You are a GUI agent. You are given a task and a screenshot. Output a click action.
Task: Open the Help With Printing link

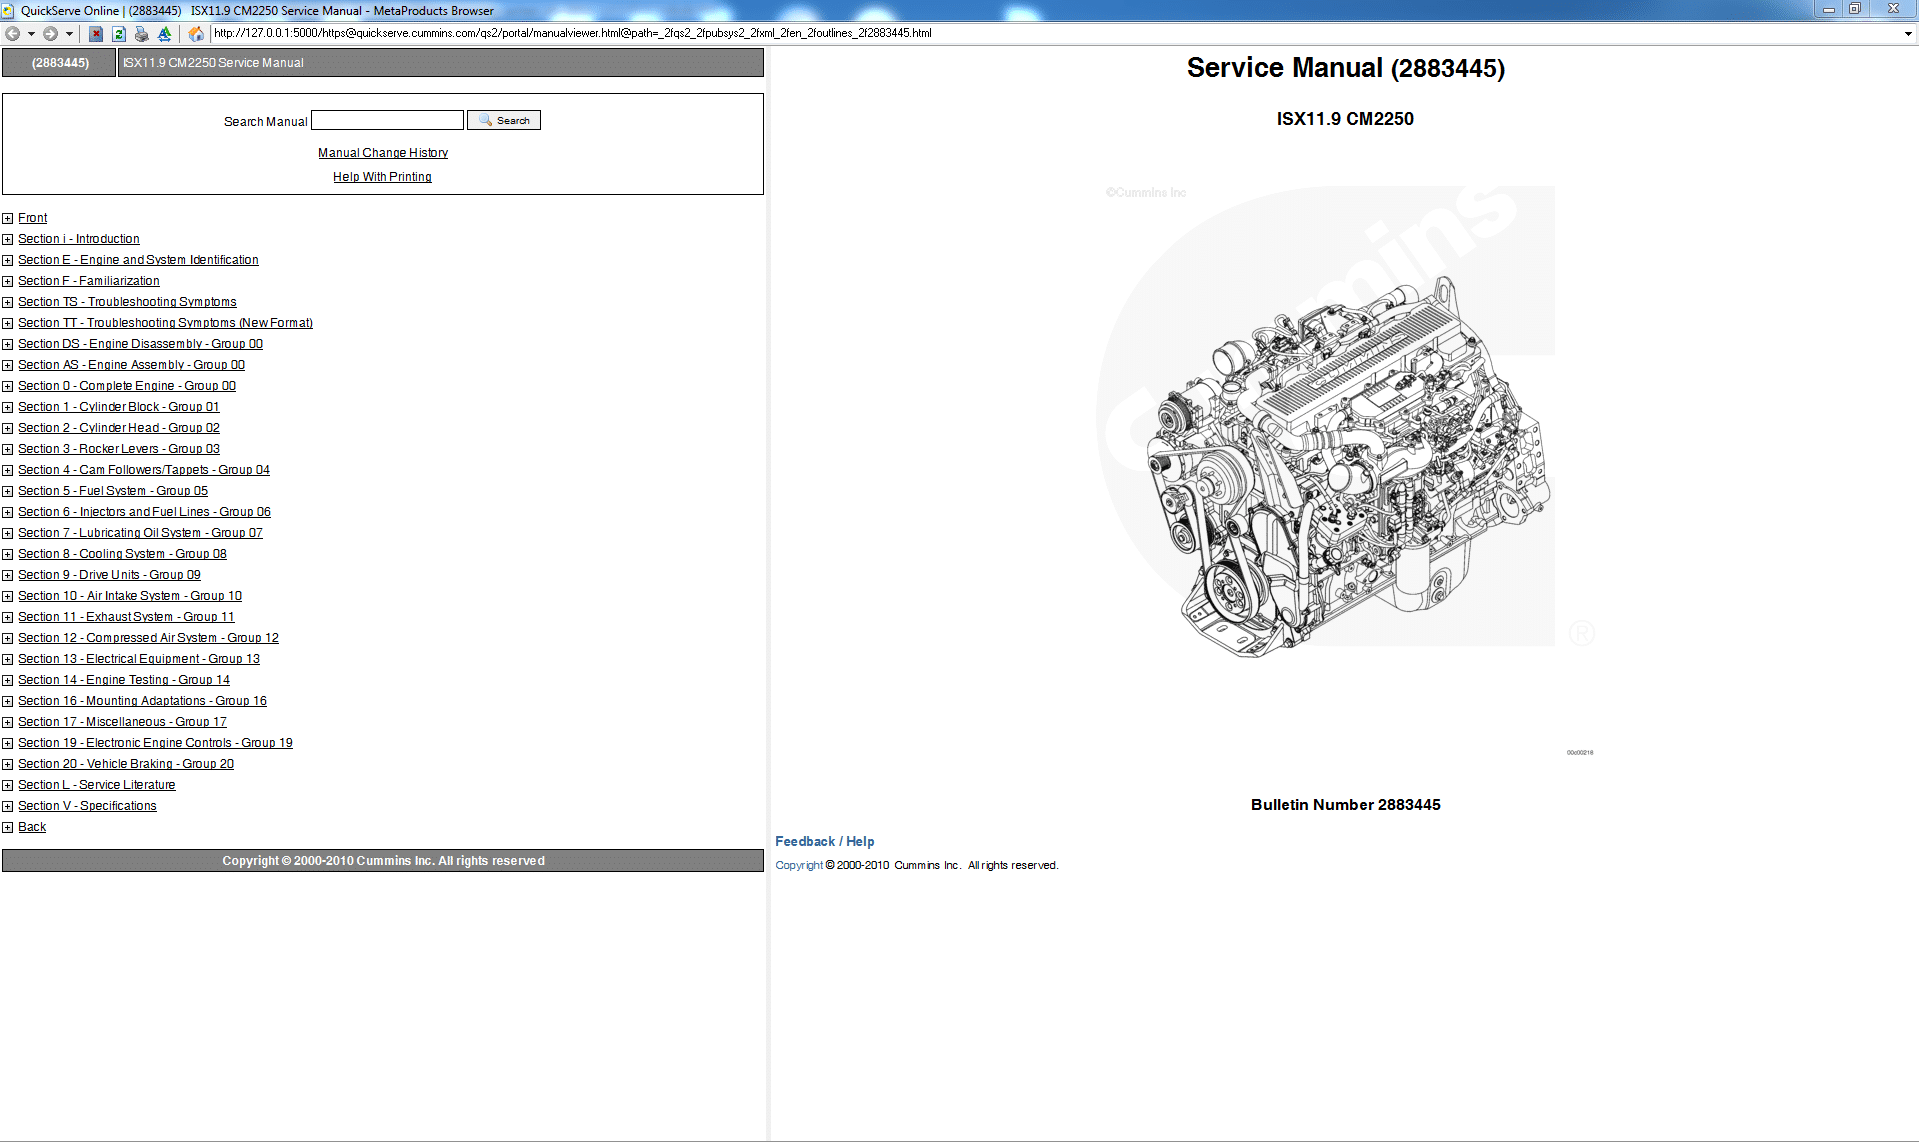pyautogui.click(x=382, y=176)
